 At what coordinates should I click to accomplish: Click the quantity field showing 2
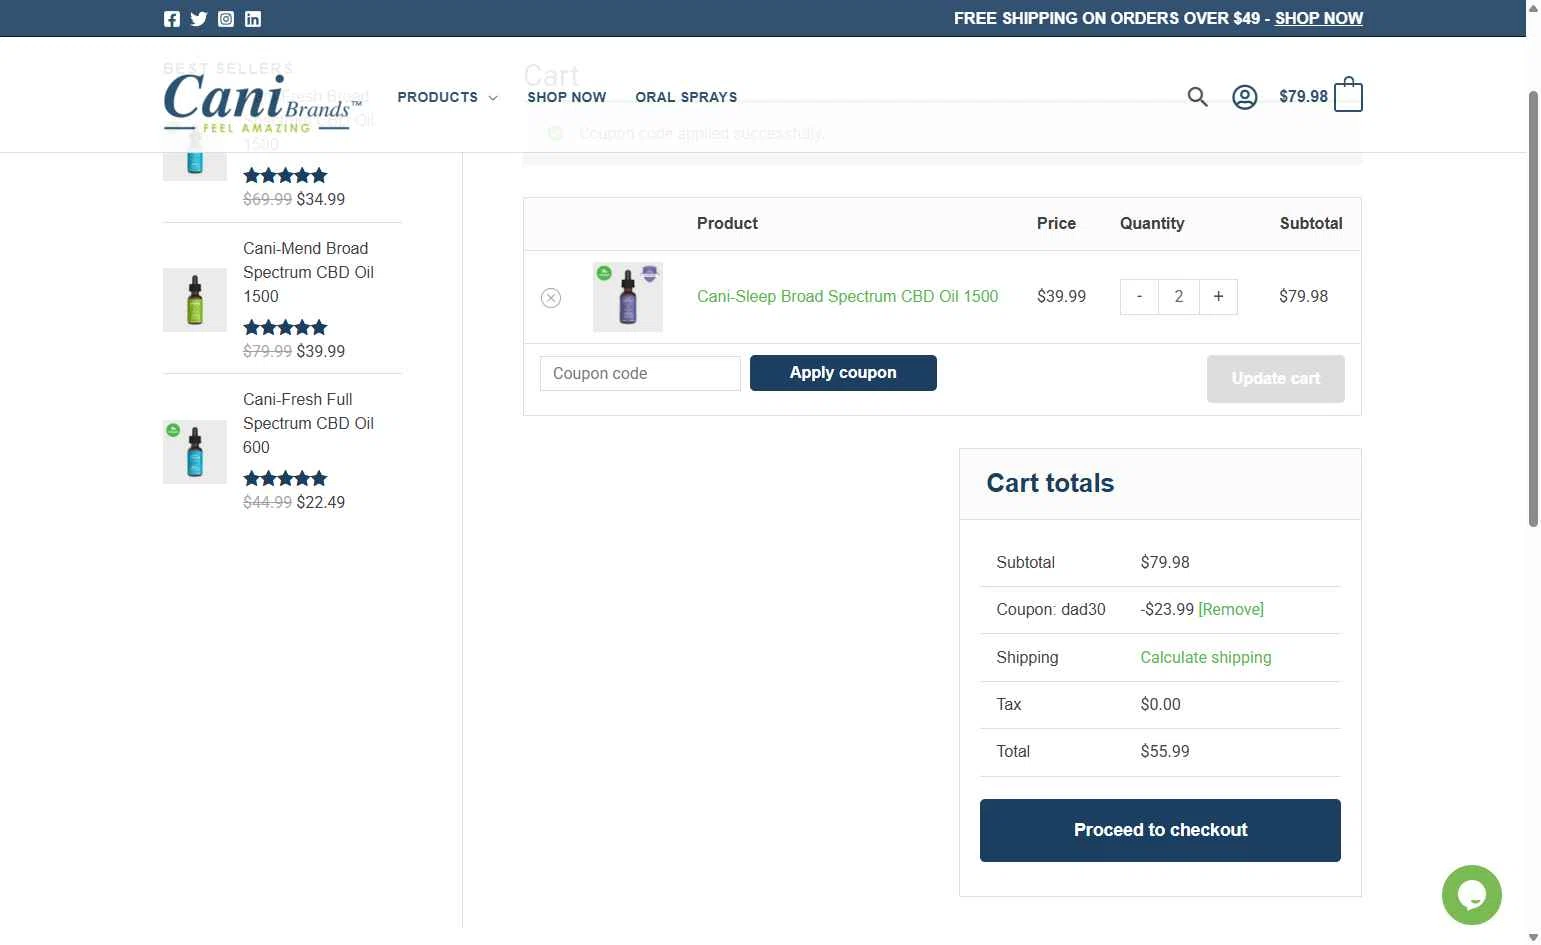(x=1179, y=297)
